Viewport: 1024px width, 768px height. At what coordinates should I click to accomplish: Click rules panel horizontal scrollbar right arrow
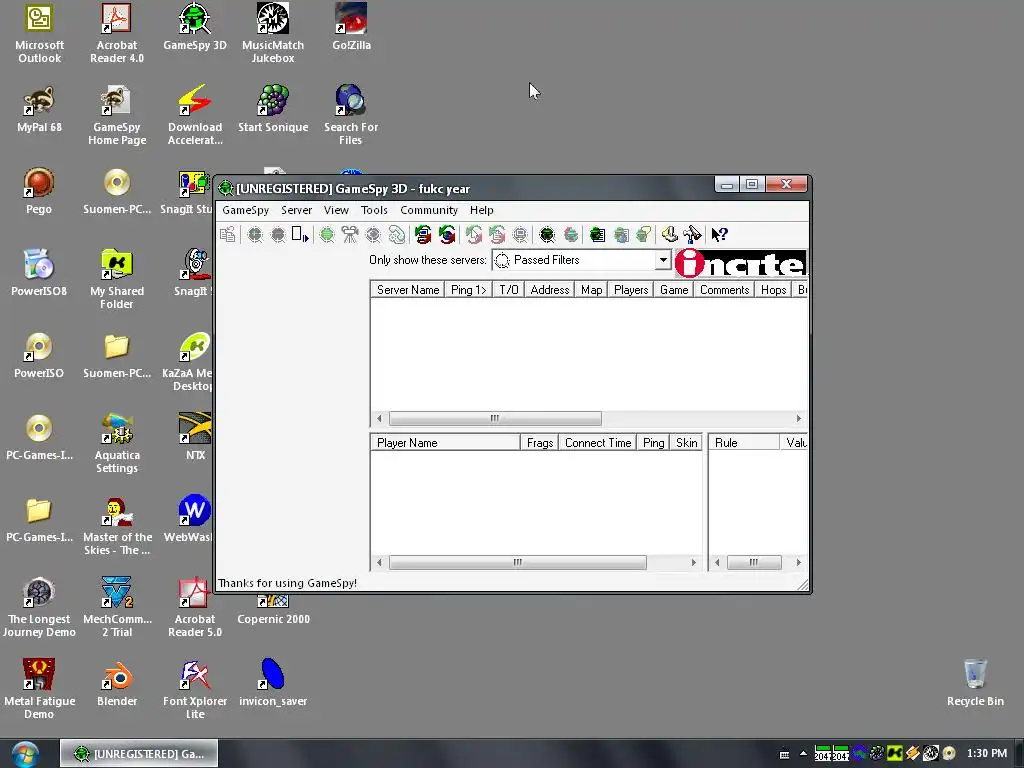[x=798, y=562]
